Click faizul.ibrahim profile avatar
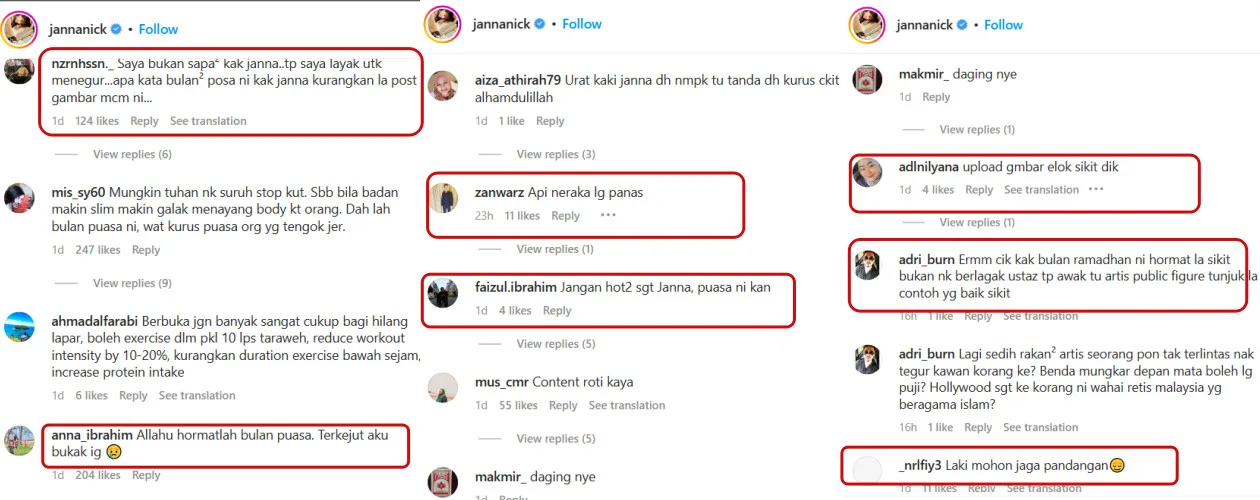 point(443,292)
